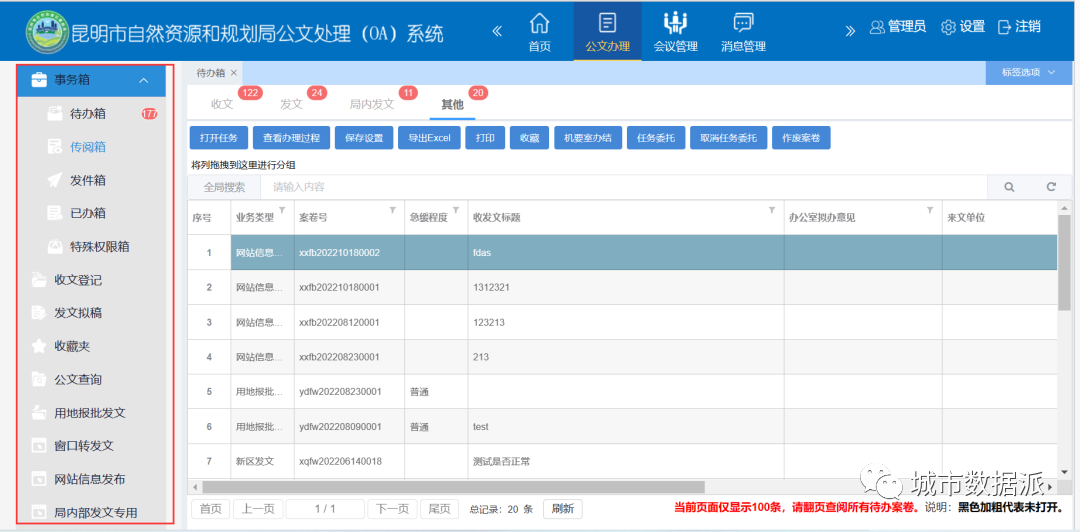Click the 收藏夹 star icon

[x=39, y=347]
